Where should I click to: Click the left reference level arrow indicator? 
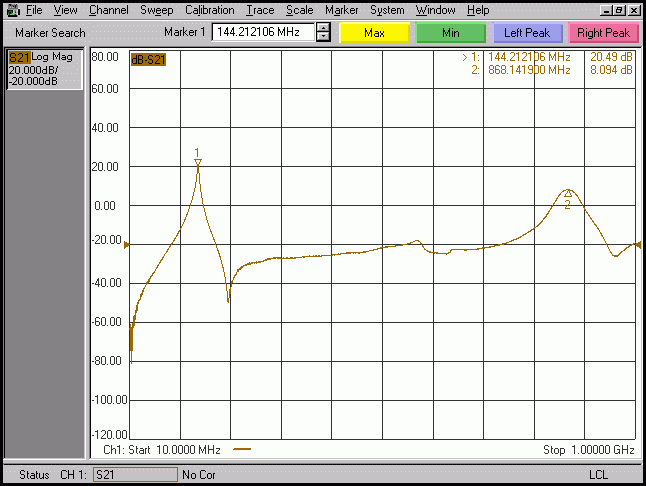(127, 245)
